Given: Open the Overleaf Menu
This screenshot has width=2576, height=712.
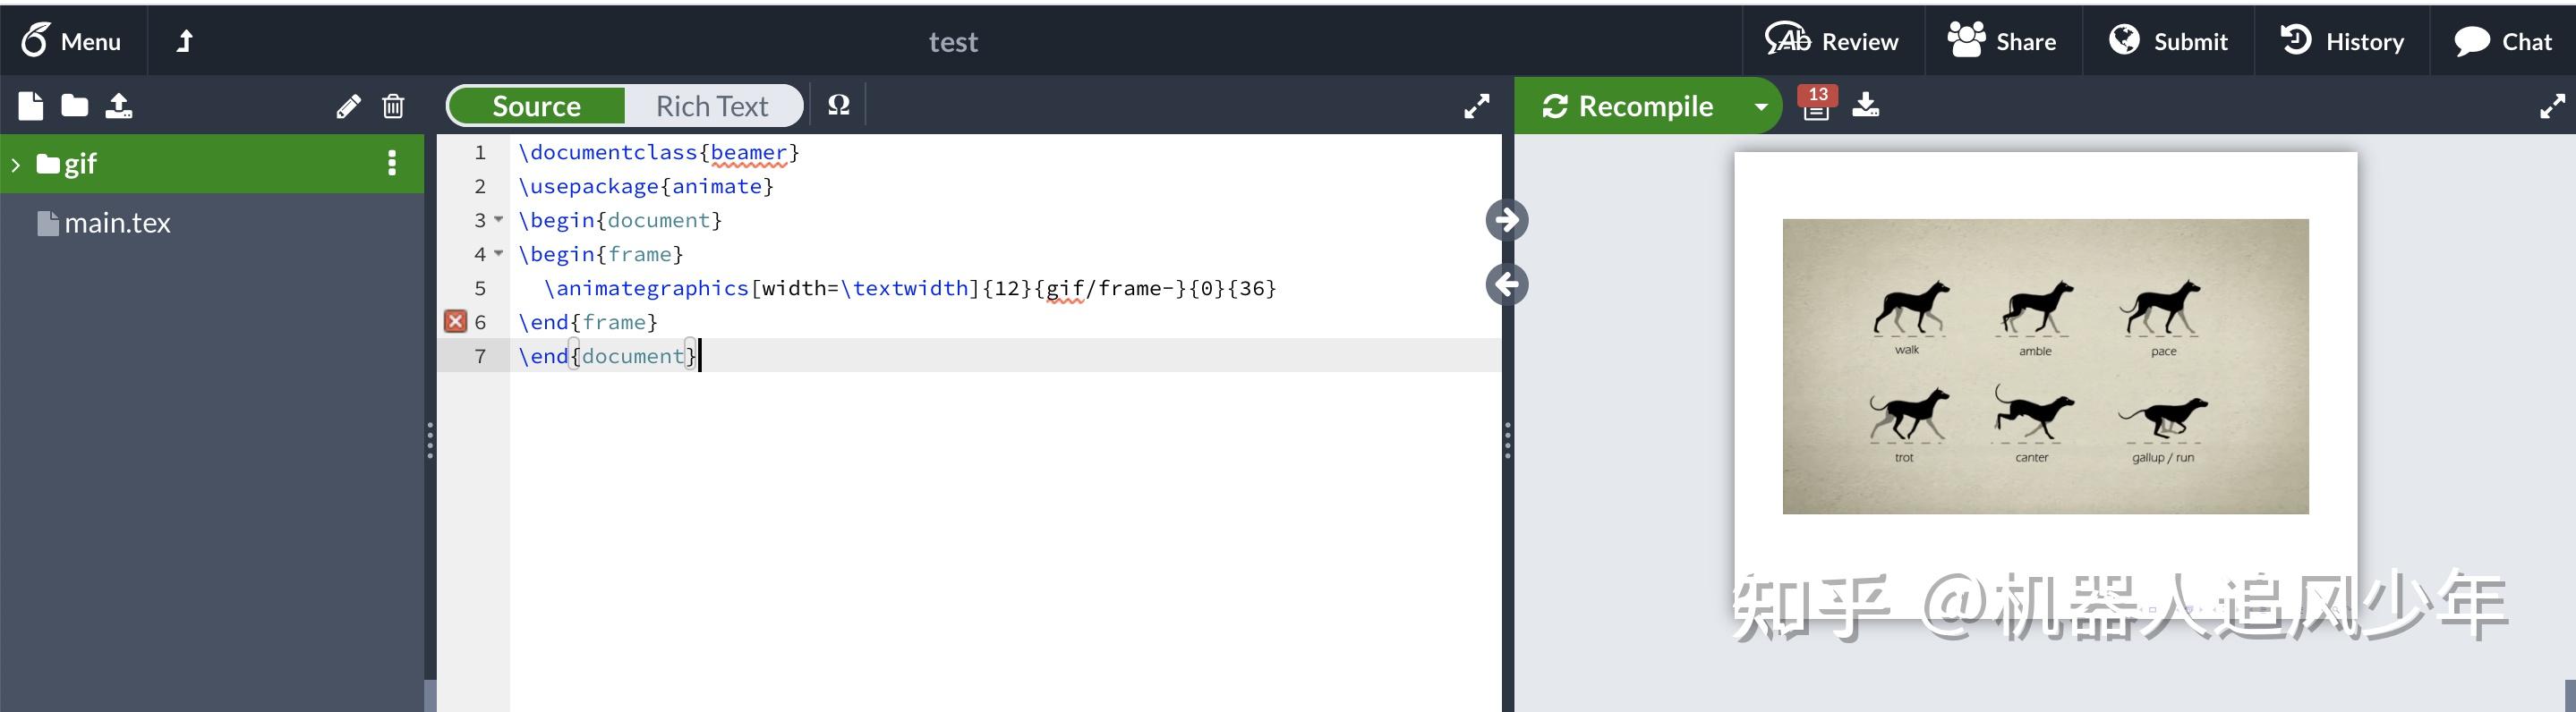Looking at the screenshot, I should coord(72,41).
